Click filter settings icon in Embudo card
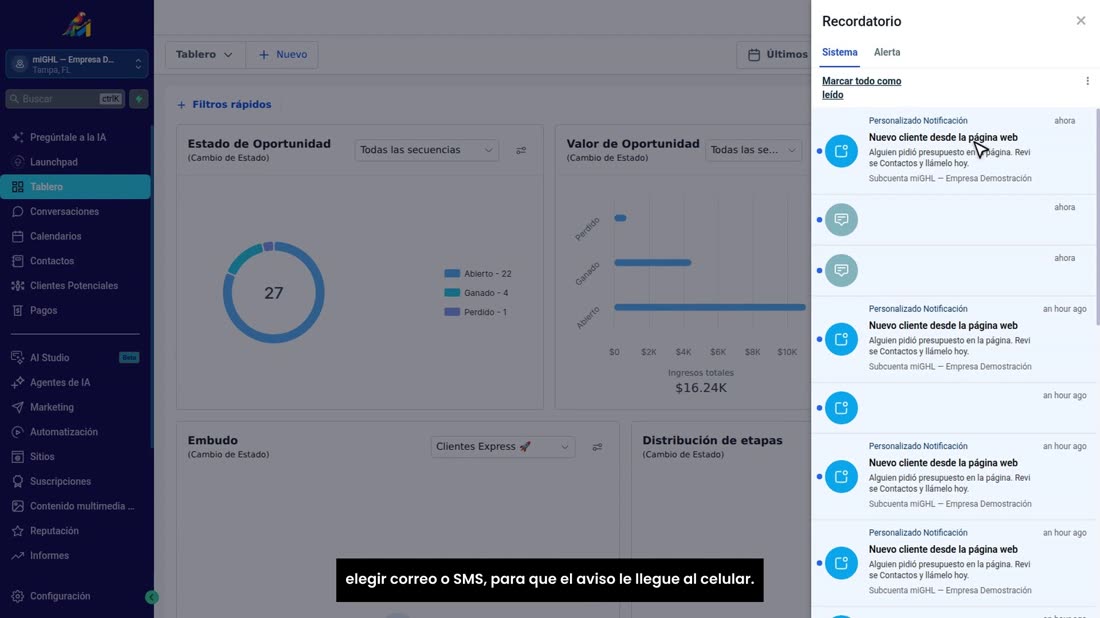Viewport: 1100px width, 618px height. point(597,447)
